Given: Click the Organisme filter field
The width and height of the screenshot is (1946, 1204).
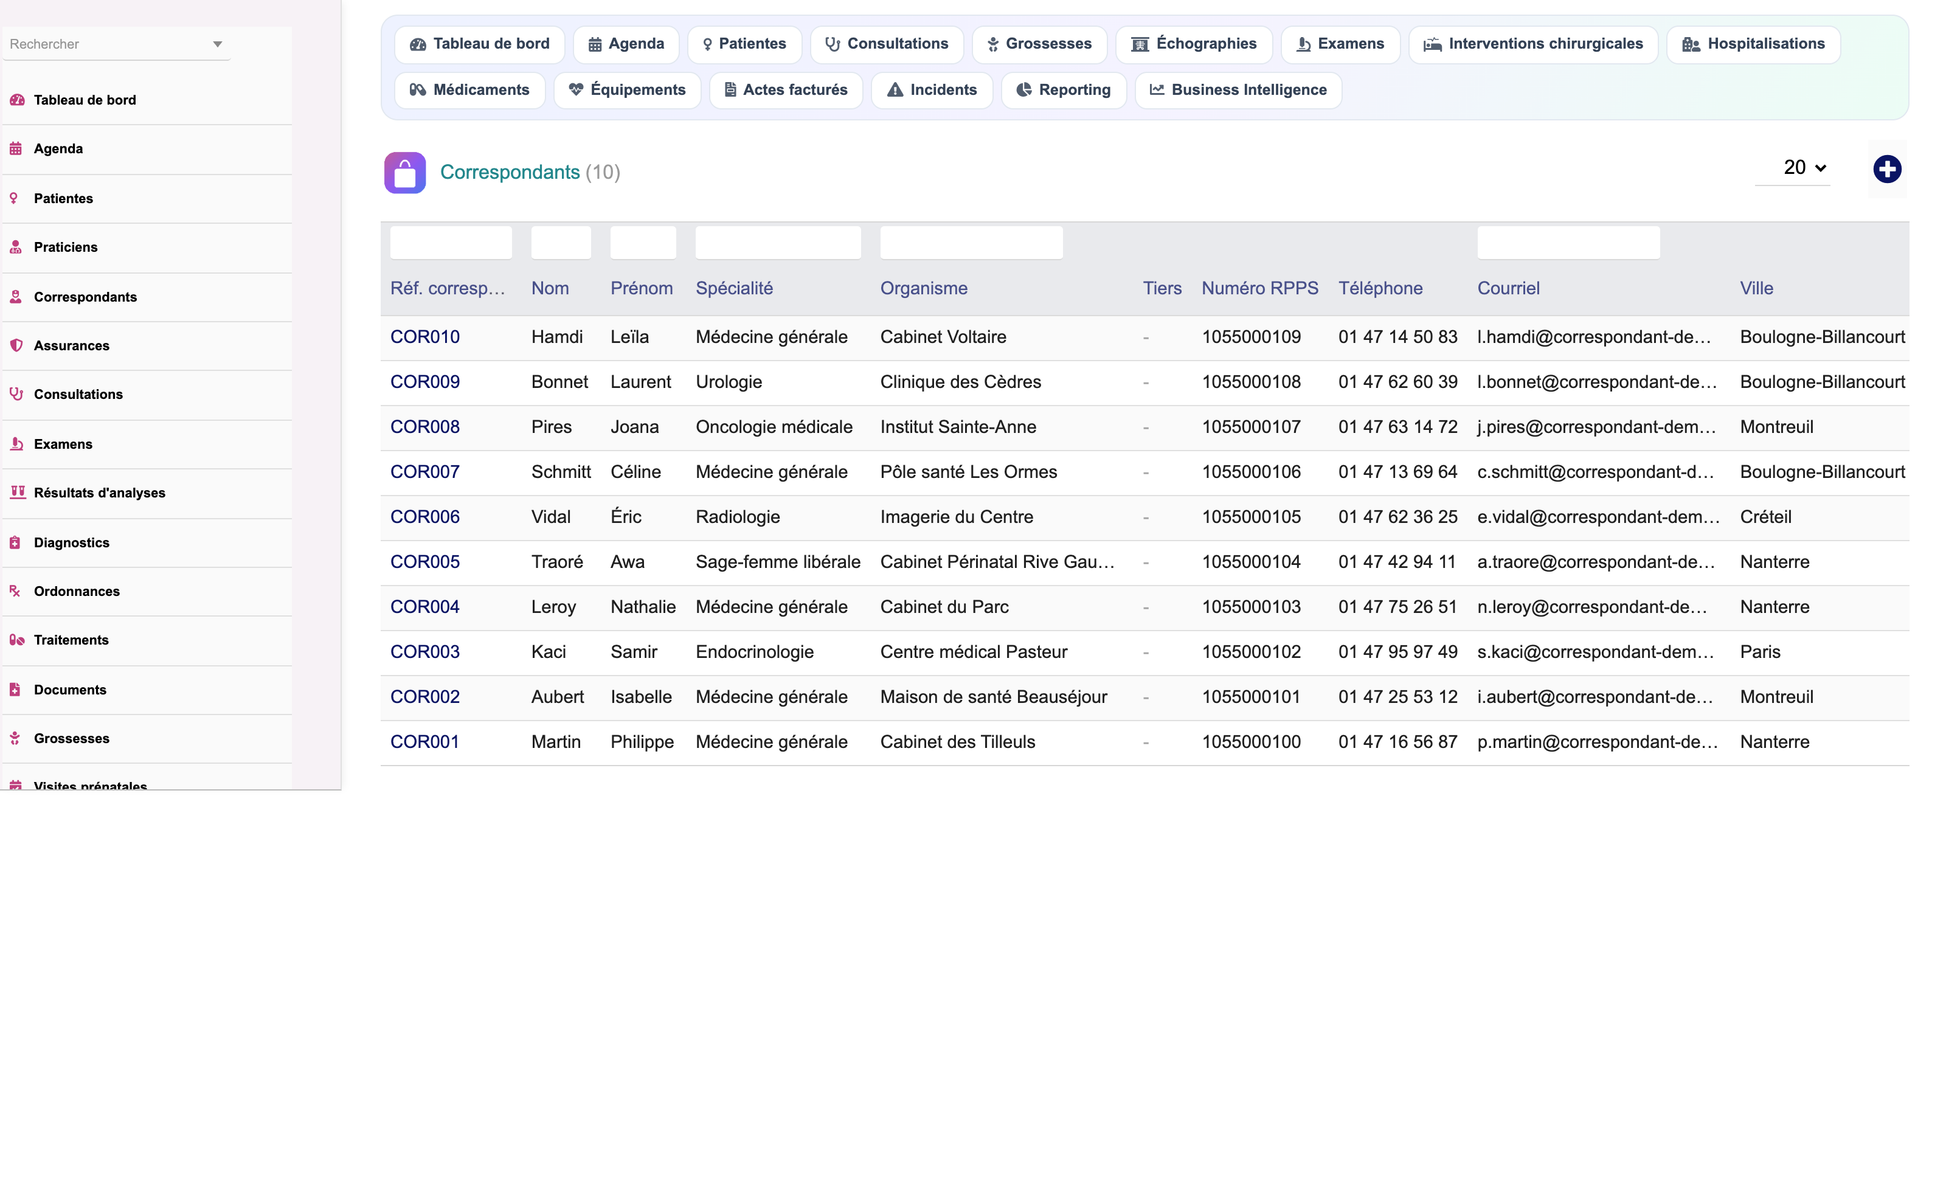Looking at the screenshot, I should (x=971, y=242).
